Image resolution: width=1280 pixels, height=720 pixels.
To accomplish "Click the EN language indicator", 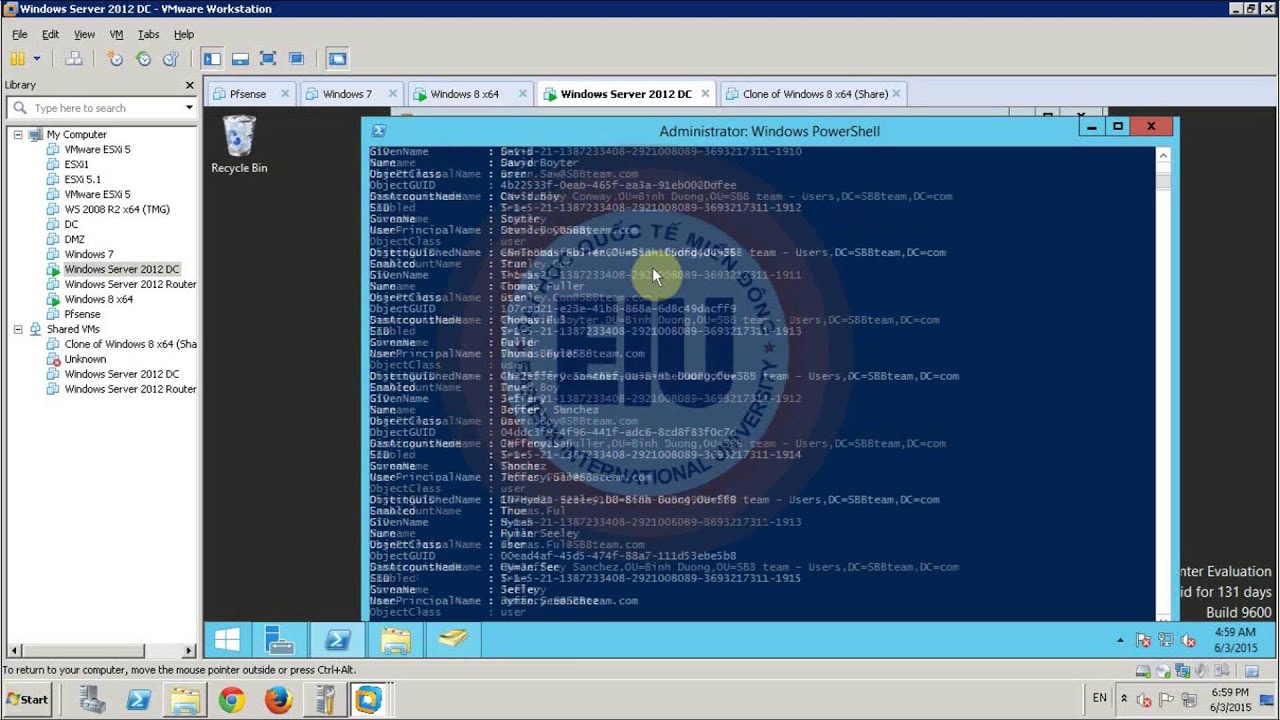I will click(x=1100, y=698).
